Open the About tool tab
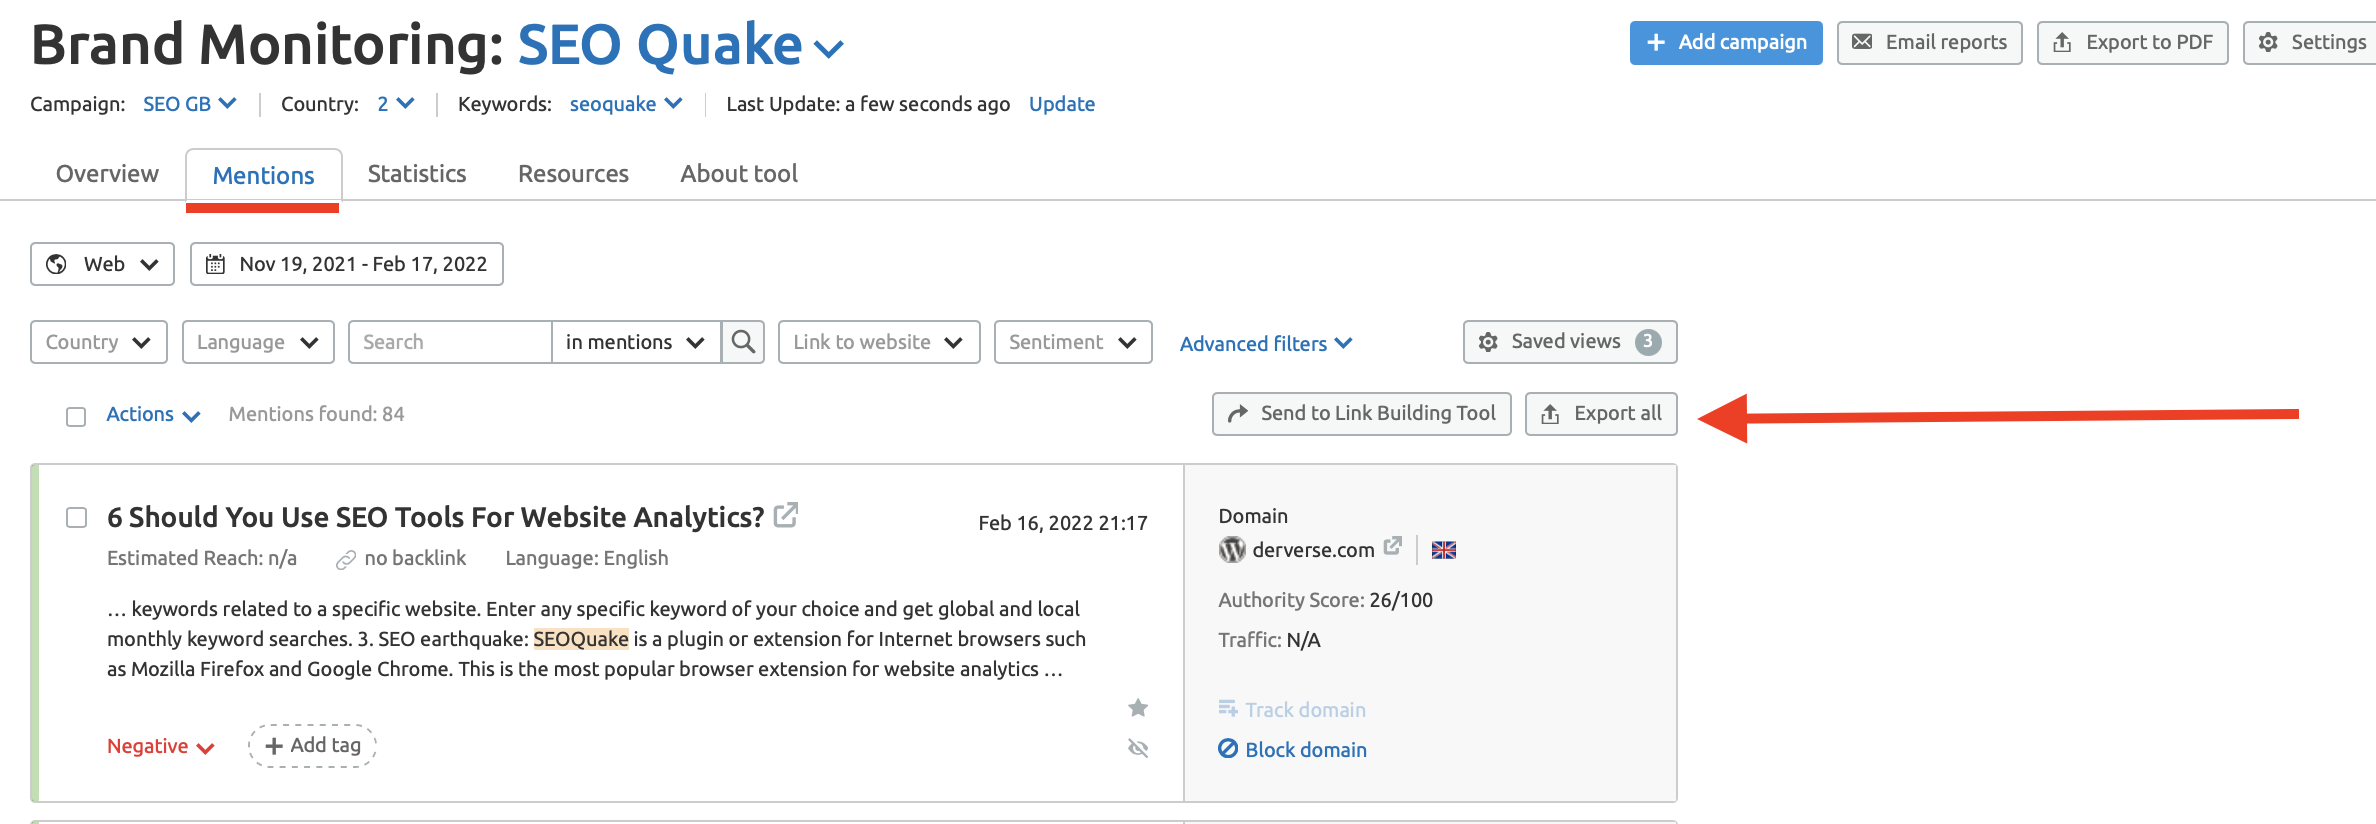The height and width of the screenshot is (824, 2376). (739, 174)
